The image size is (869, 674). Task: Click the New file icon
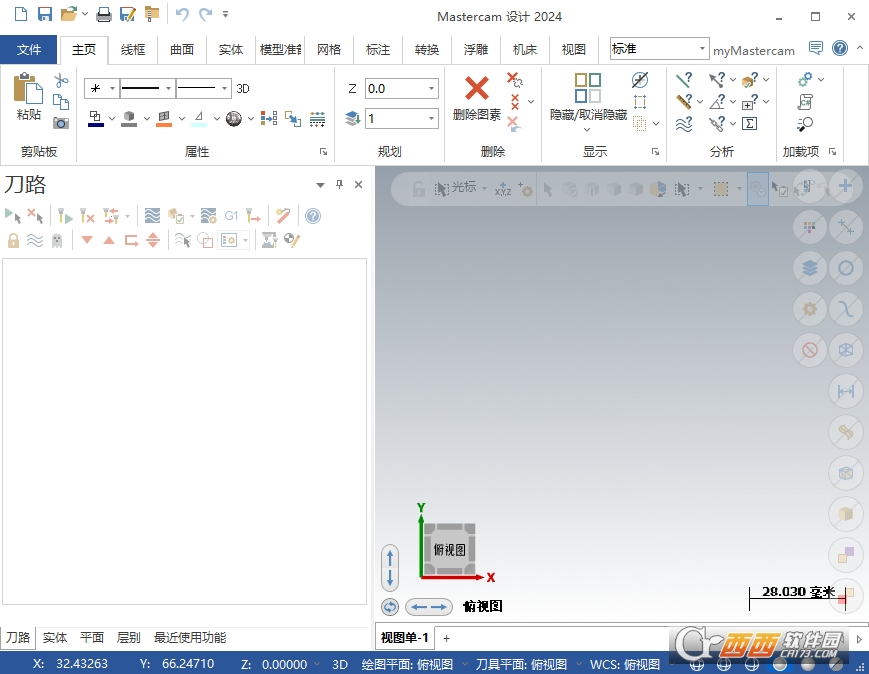[21, 14]
